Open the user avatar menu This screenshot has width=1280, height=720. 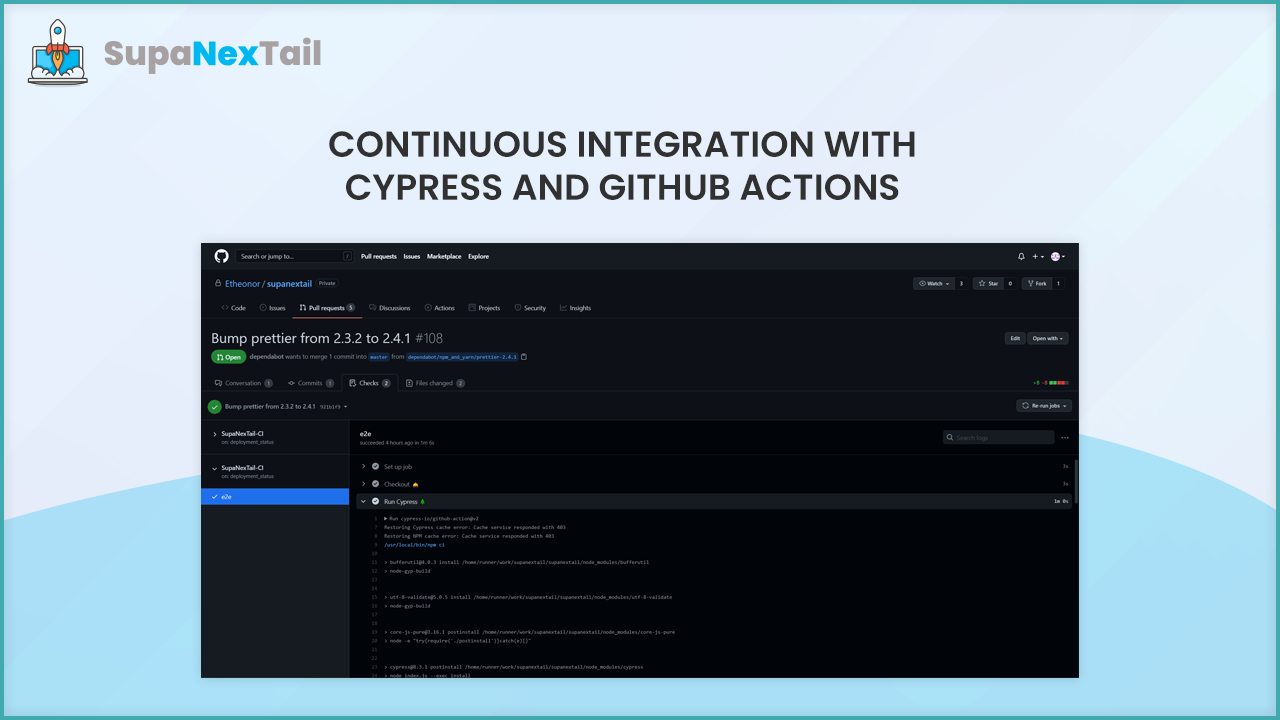1057,256
